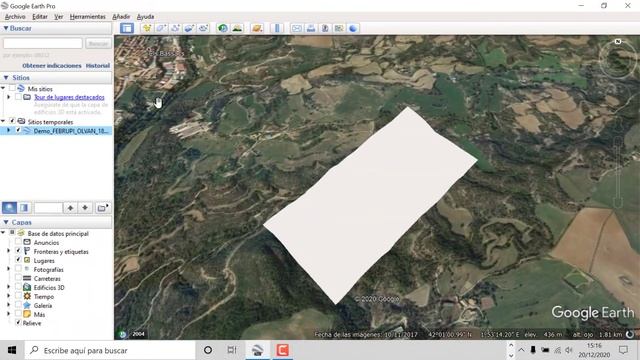Enable the Anuncios layer checkbox
The width and height of the screenshot is (640, 360).
point(18,242)
